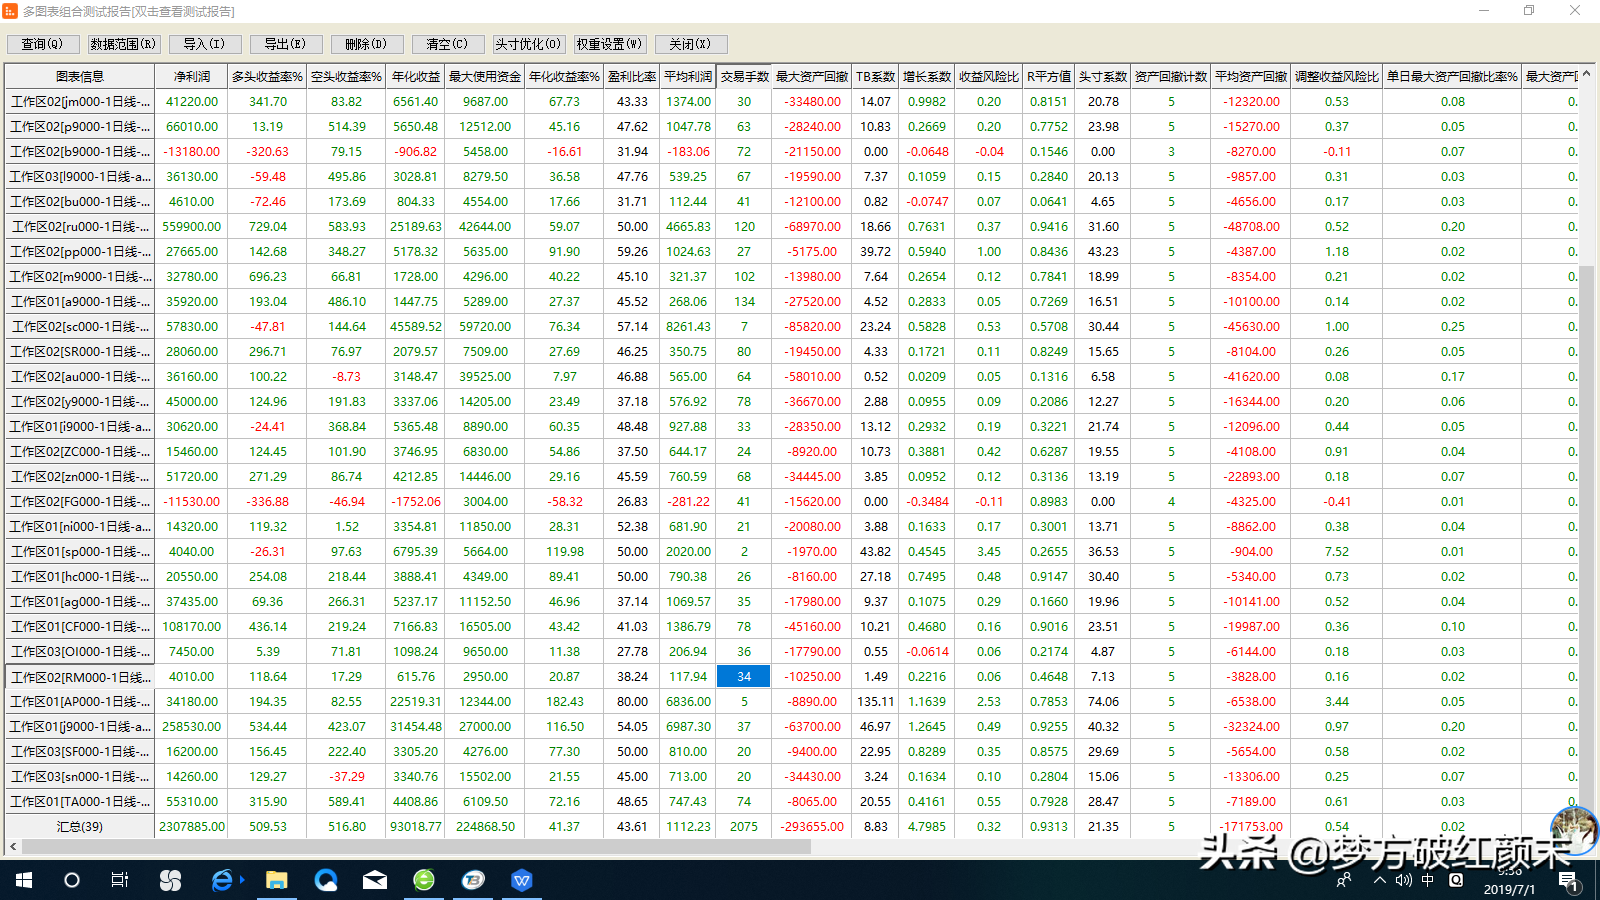
Task: Select the row 工作区01[CF000-1日线
Action: pyautogui.click(x=80, y=626)
